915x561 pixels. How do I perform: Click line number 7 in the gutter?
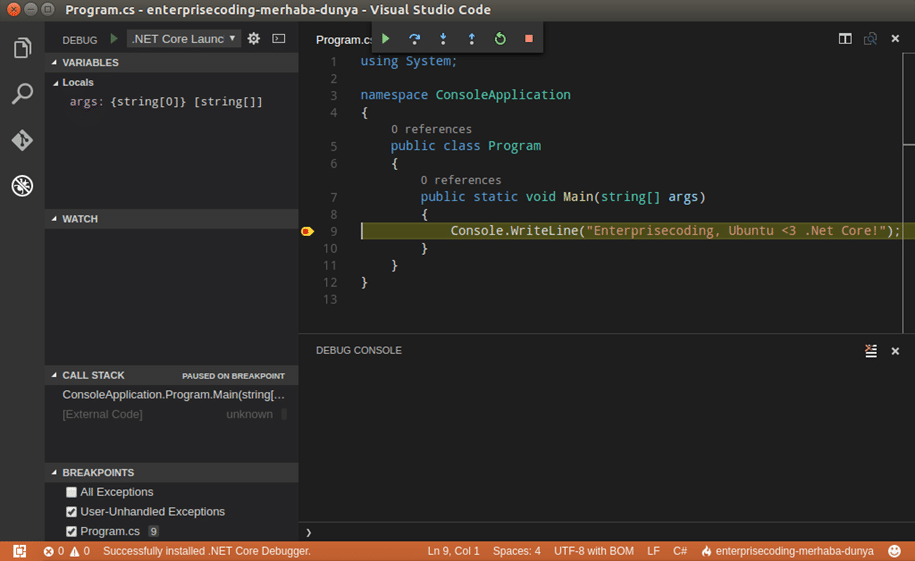click(333, 197)
